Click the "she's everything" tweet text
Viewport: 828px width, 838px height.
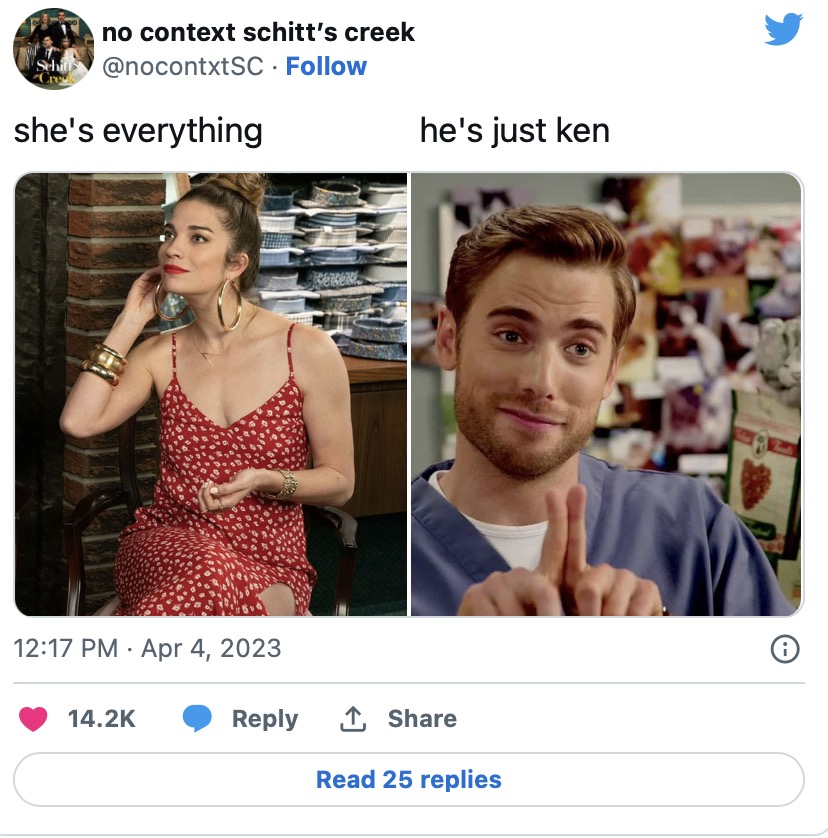(138, 131)
